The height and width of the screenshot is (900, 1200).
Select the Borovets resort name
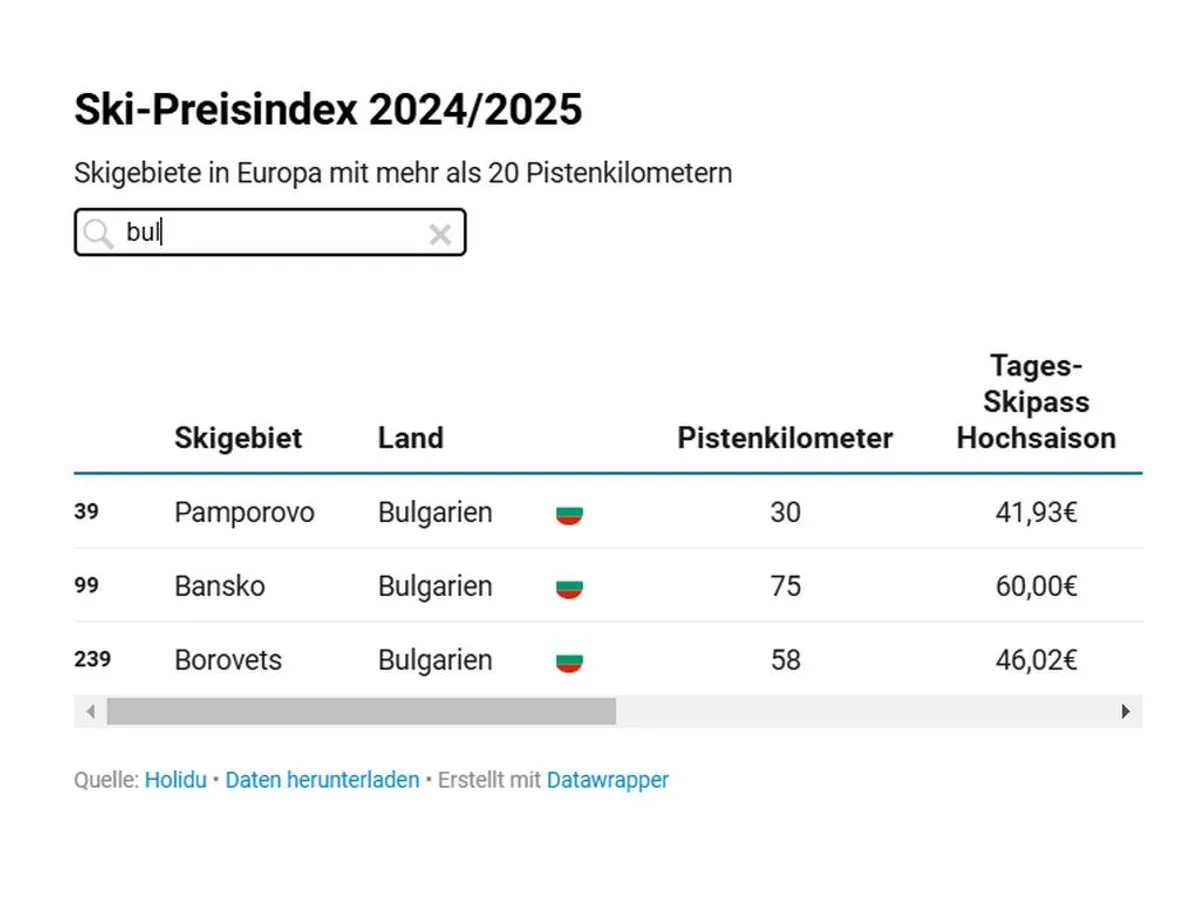pos(228,660)
